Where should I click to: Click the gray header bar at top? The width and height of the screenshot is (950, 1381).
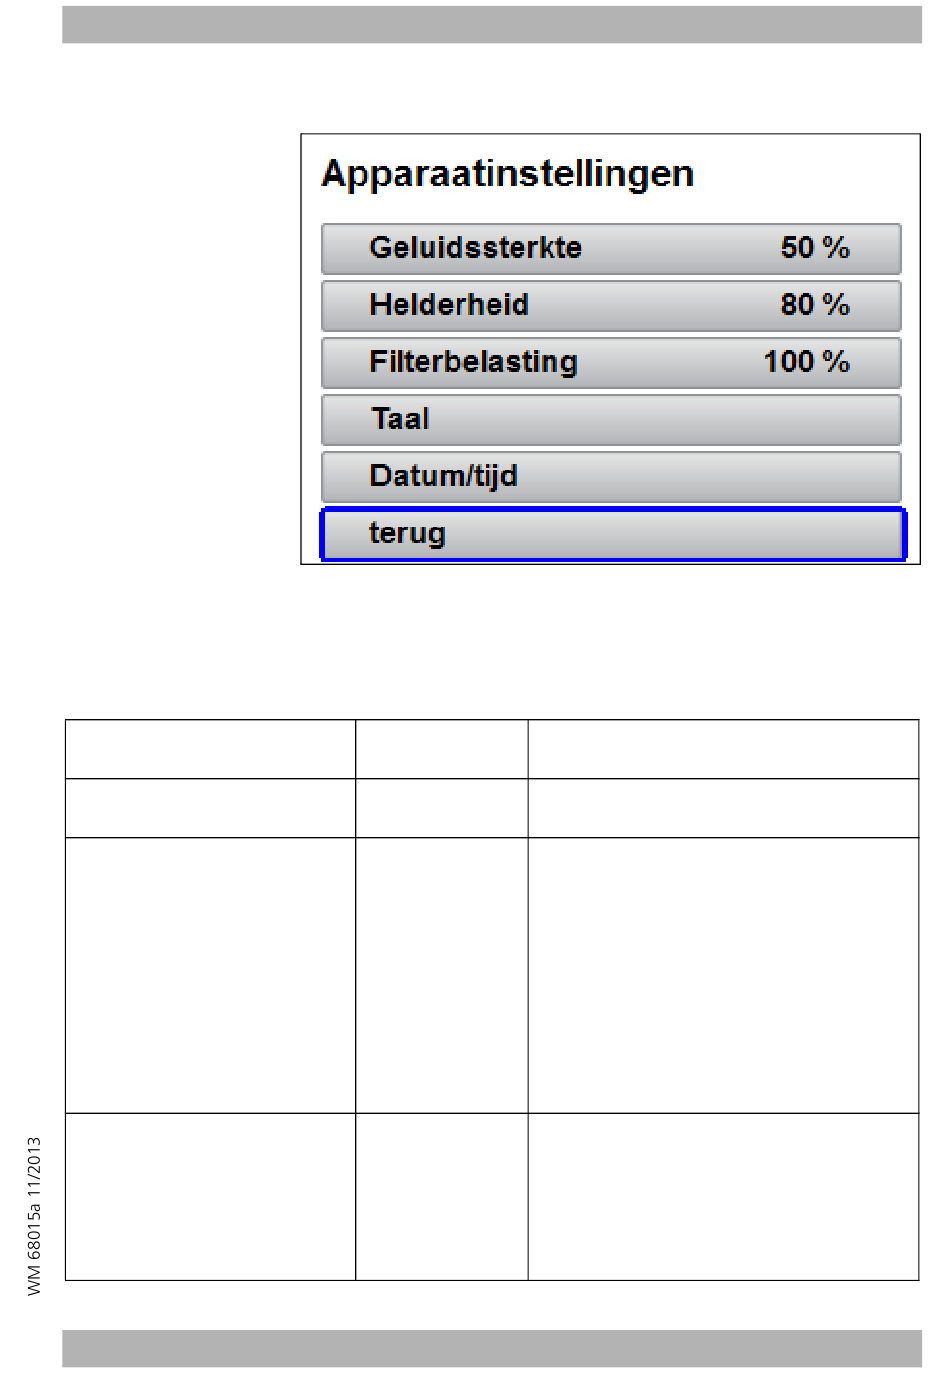tap(492, 24)
